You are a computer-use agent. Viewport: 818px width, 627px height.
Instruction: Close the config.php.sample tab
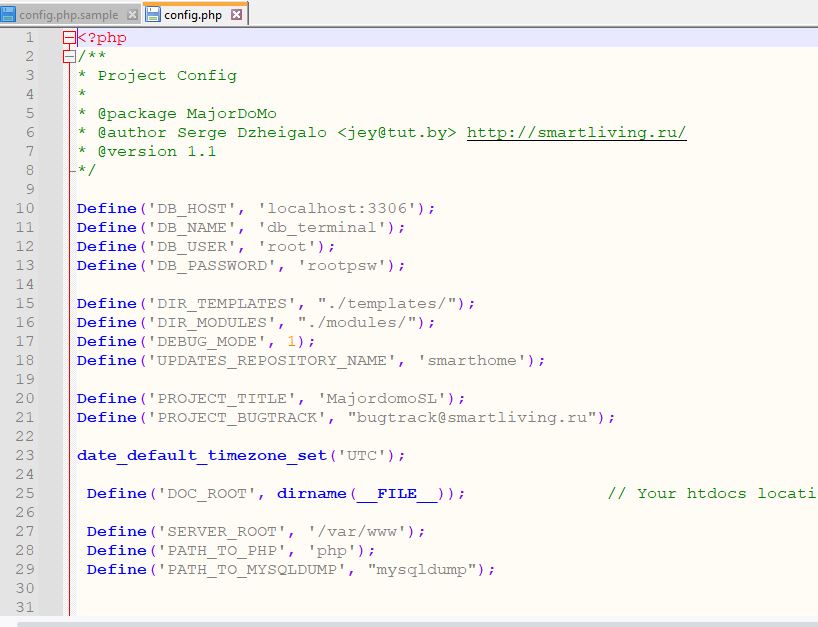pos(130,15)
